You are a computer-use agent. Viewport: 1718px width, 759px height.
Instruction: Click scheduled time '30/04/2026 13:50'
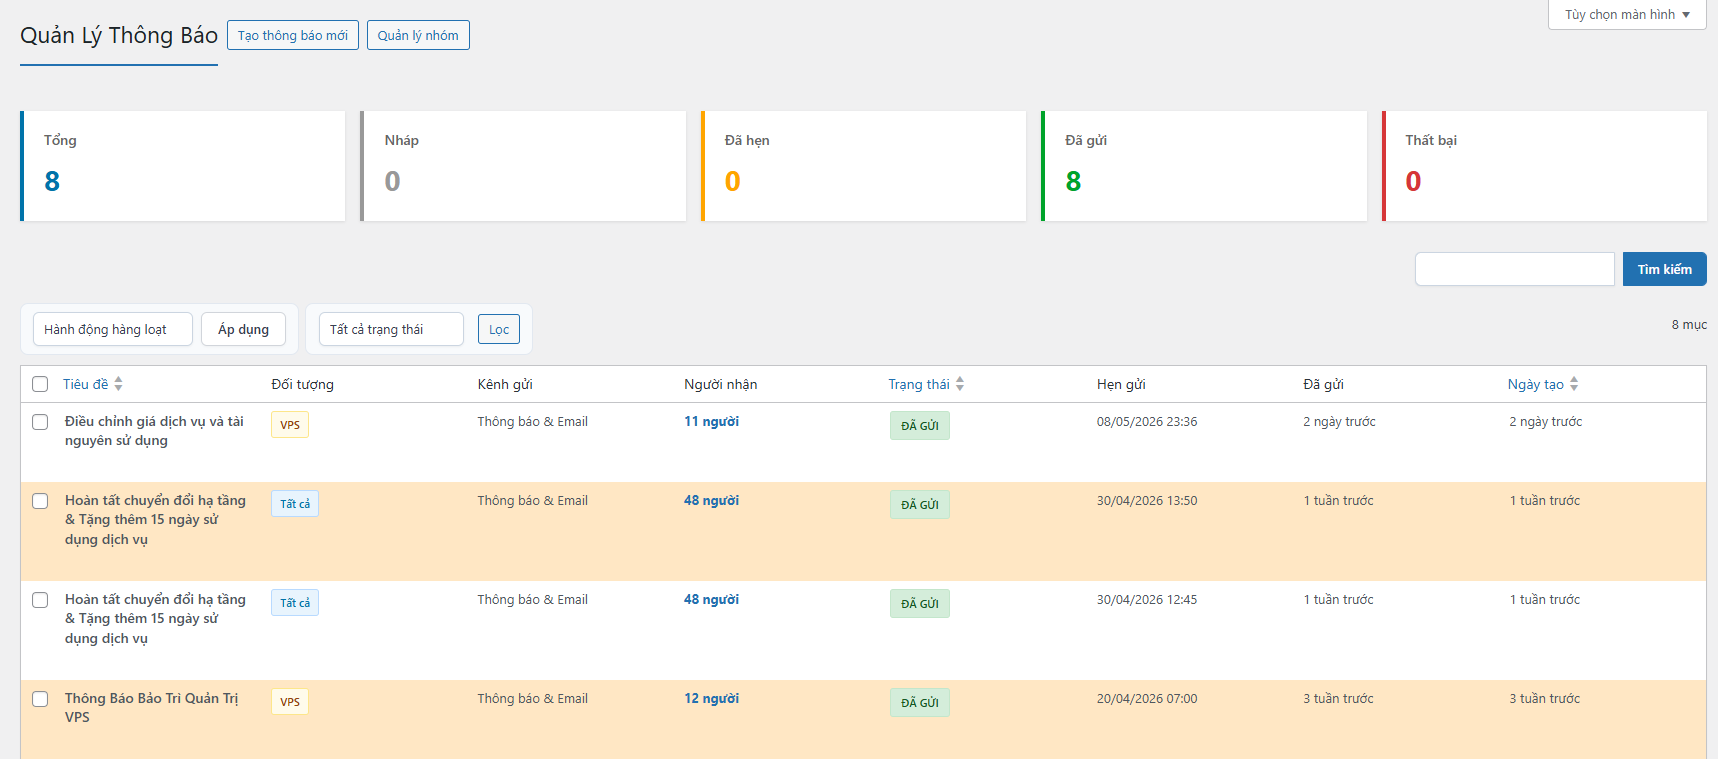coord(1147,501)
